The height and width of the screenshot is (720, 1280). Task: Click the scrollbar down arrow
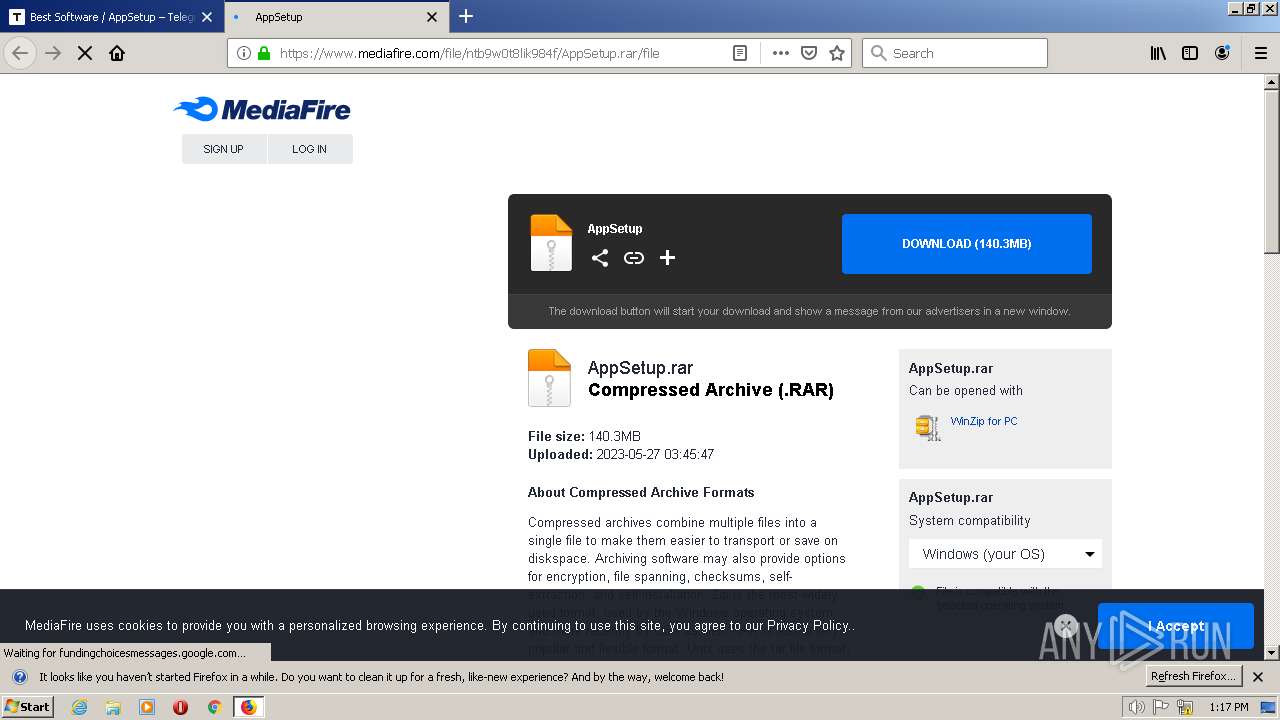(1271, 652)
